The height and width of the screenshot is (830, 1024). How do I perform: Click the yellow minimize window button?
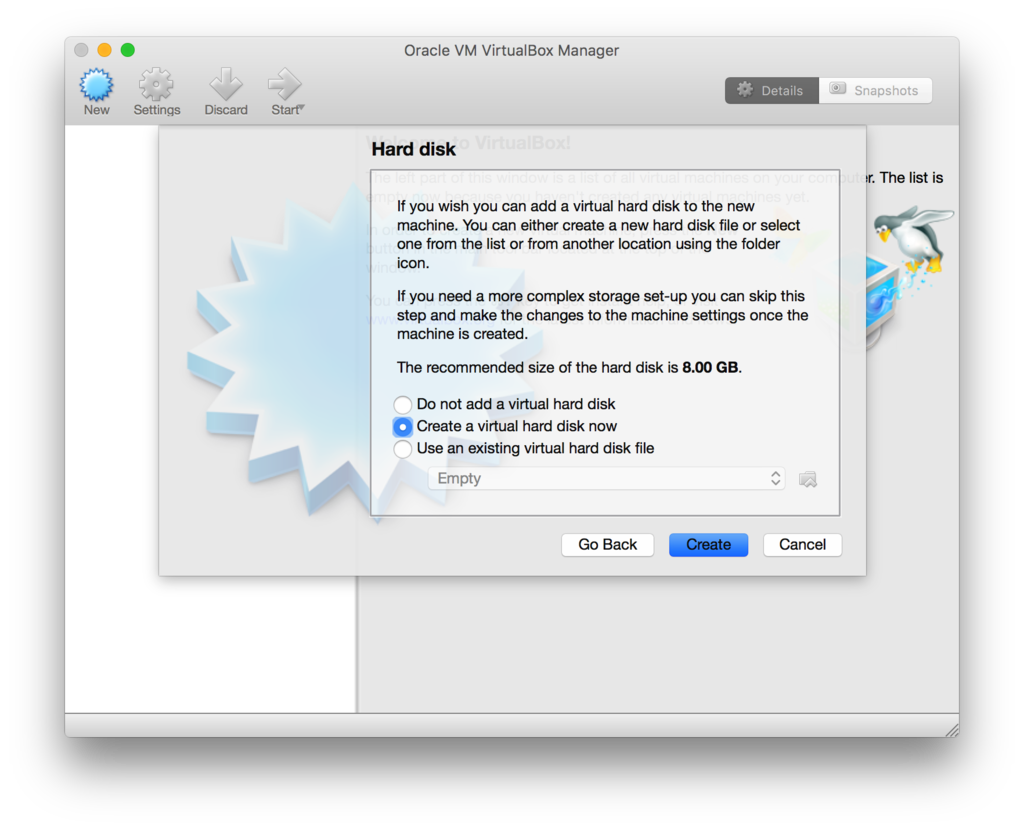click(104, 50)
